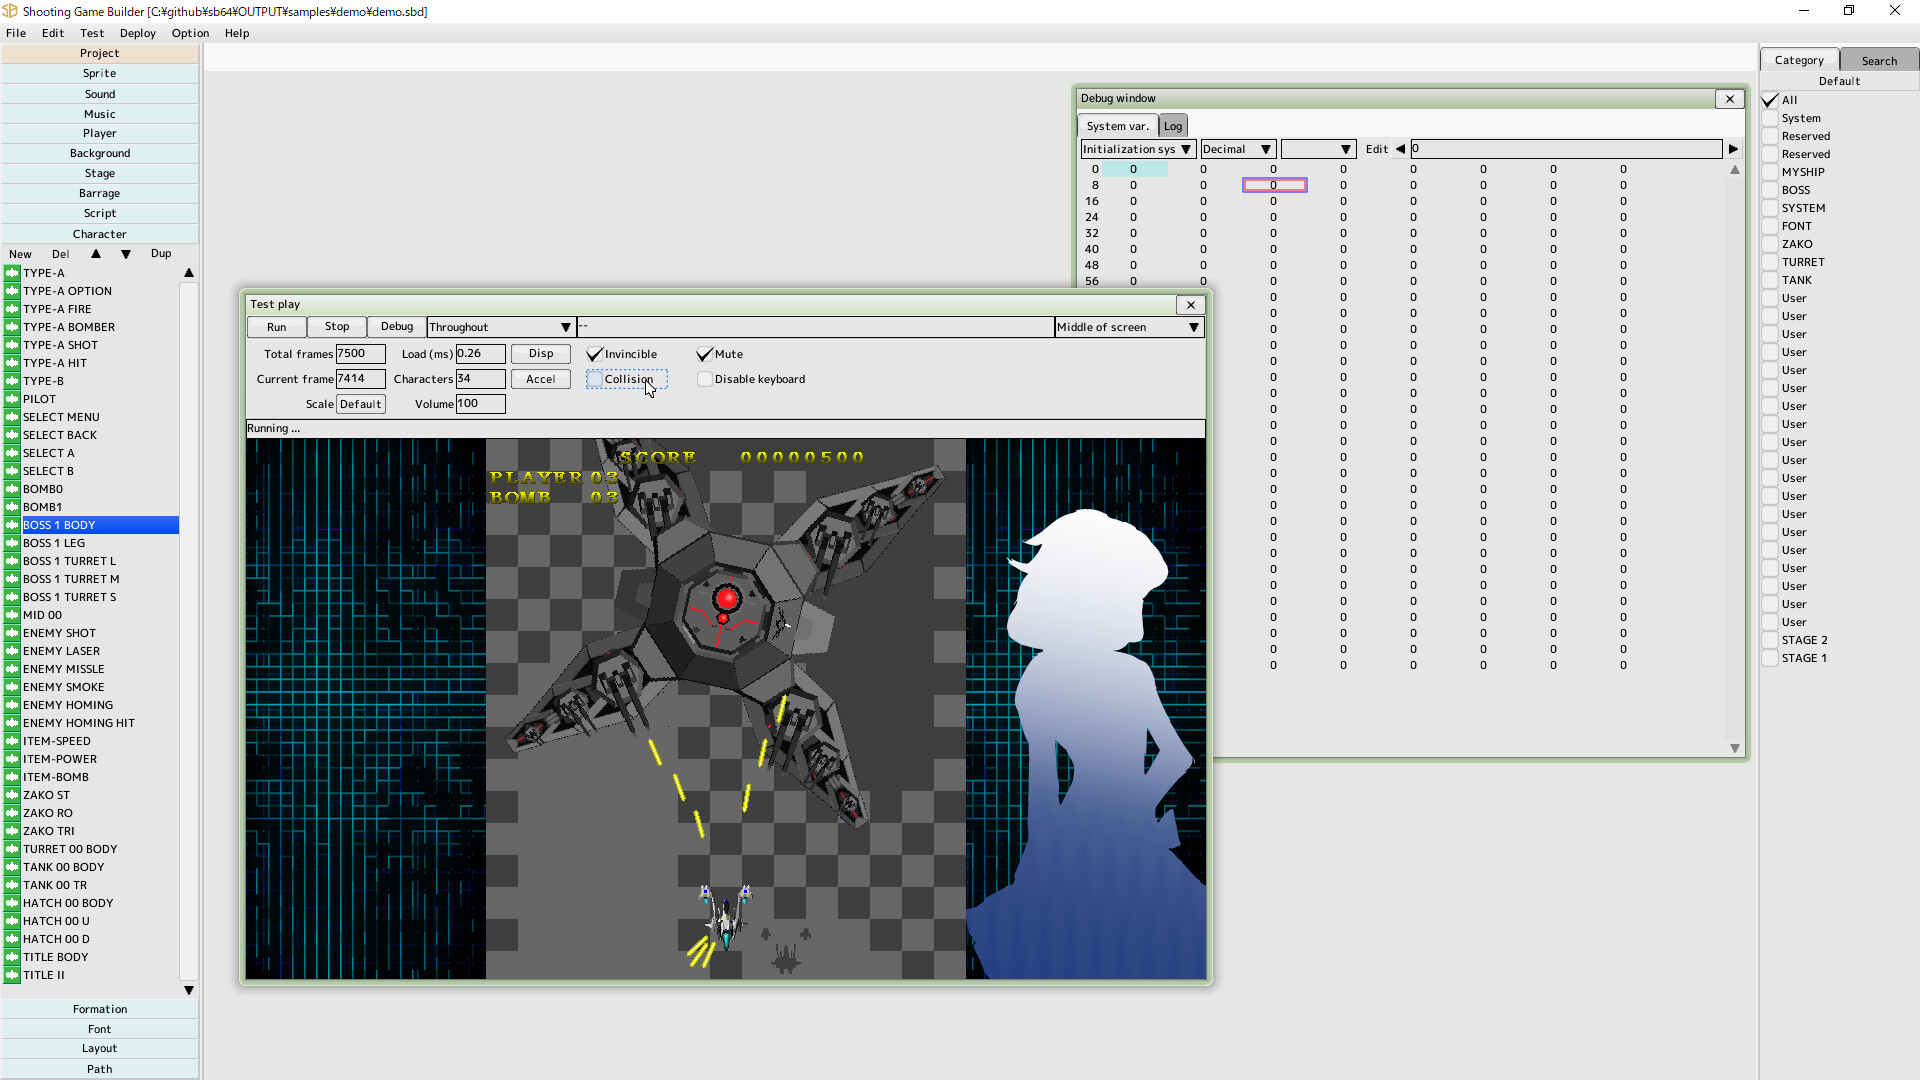Click the left arrow next to Edit field
The image size is (1920, 1080).
(x=1399, y=148)
